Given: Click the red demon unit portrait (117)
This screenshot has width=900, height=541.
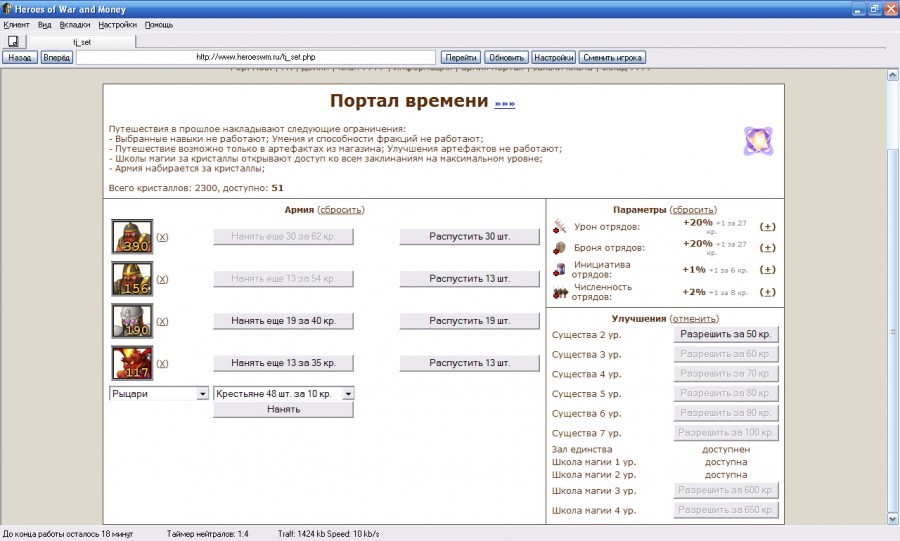Looking at the screenshot, I should (132, 363).
